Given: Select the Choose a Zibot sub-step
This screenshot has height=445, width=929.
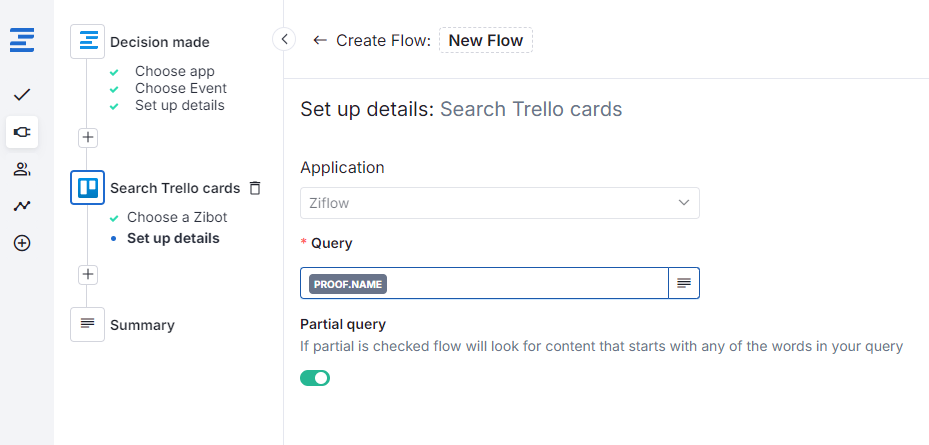Looking at the screenshot, I should [x=177, y=217].
